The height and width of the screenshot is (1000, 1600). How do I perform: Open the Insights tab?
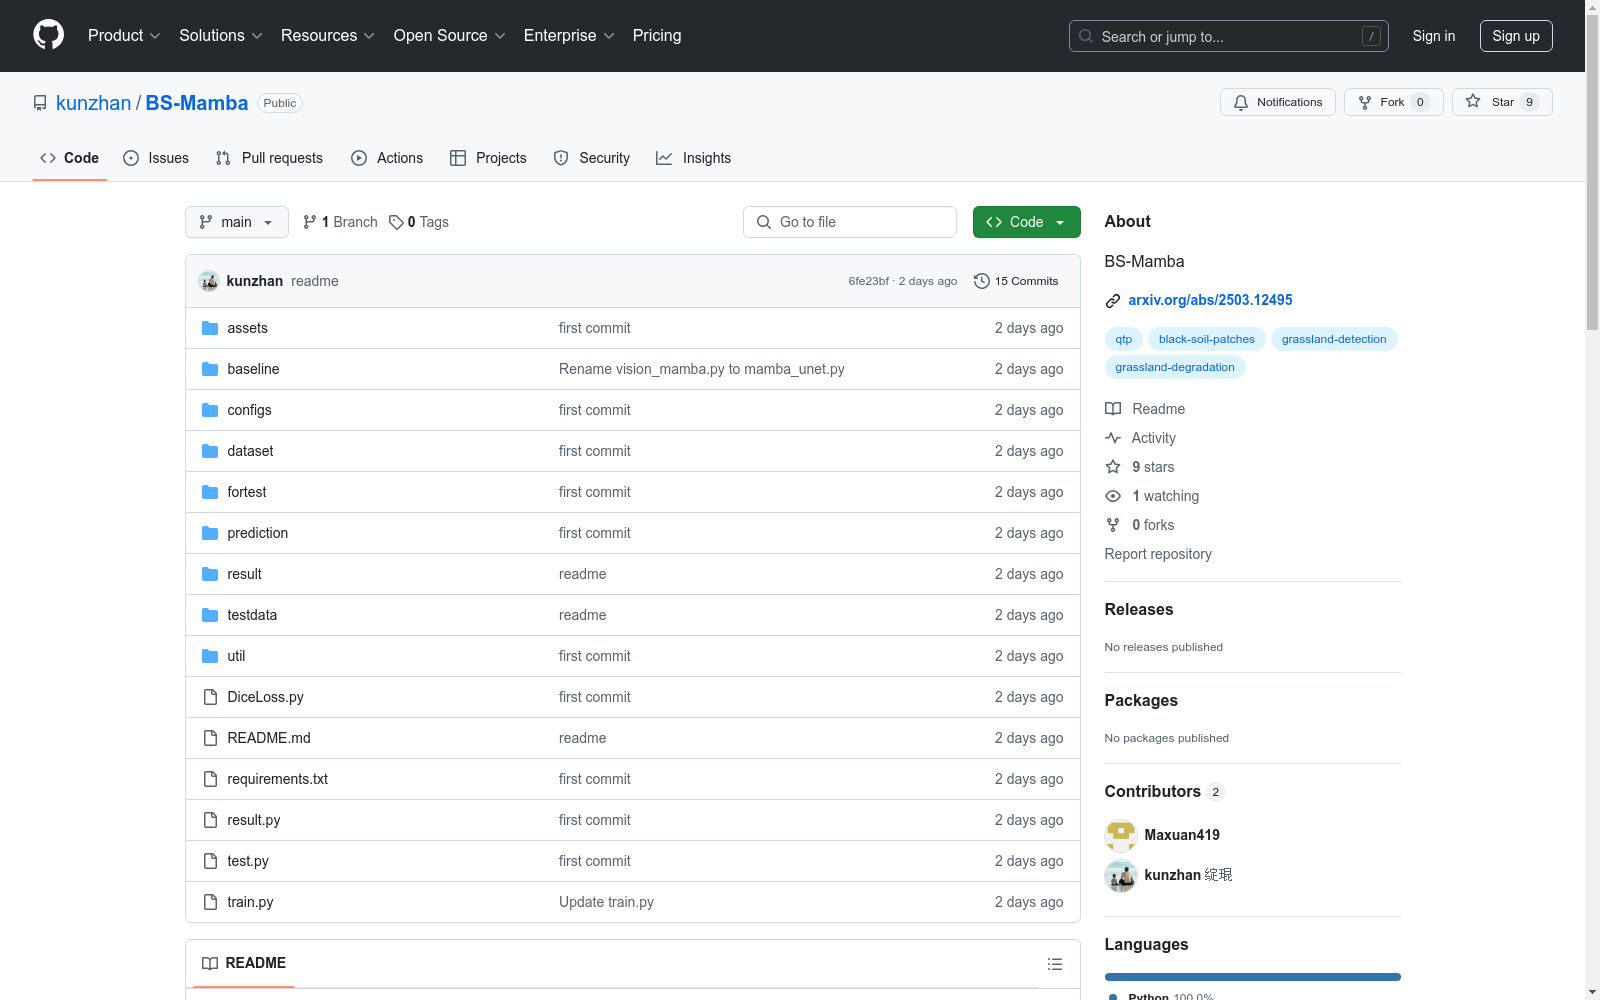(694, 158)
